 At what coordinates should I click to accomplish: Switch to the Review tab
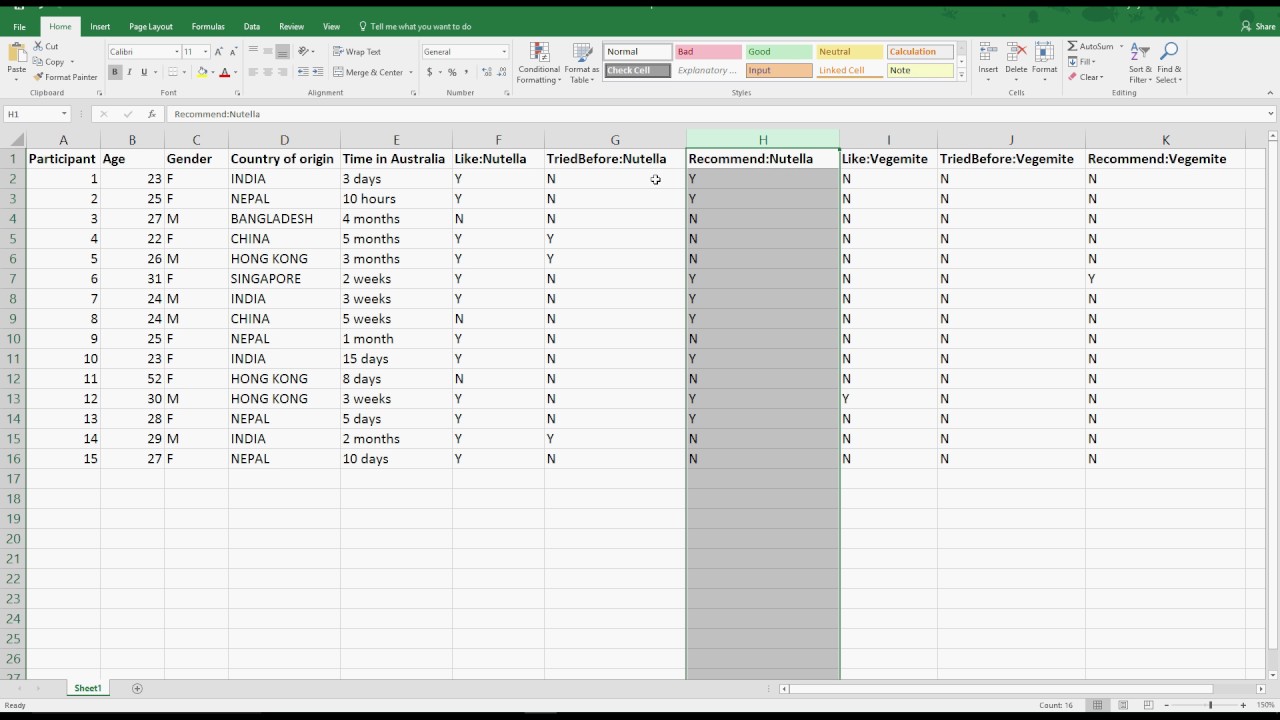tap(292, 27)
